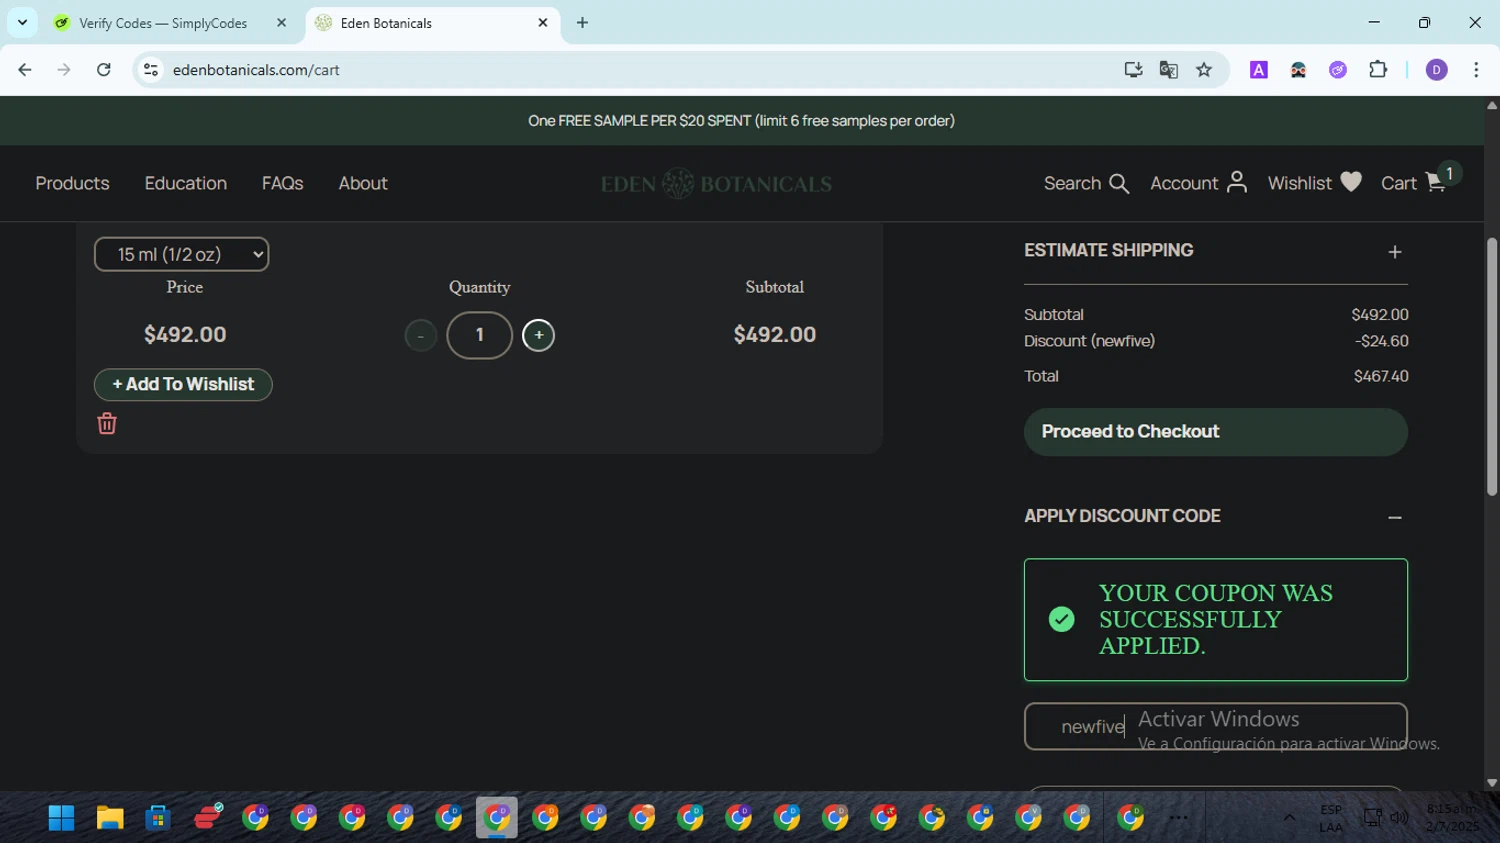1500x843 pixels.
Task: Click the install app icon in address bar
Action: coord(1133,70)
